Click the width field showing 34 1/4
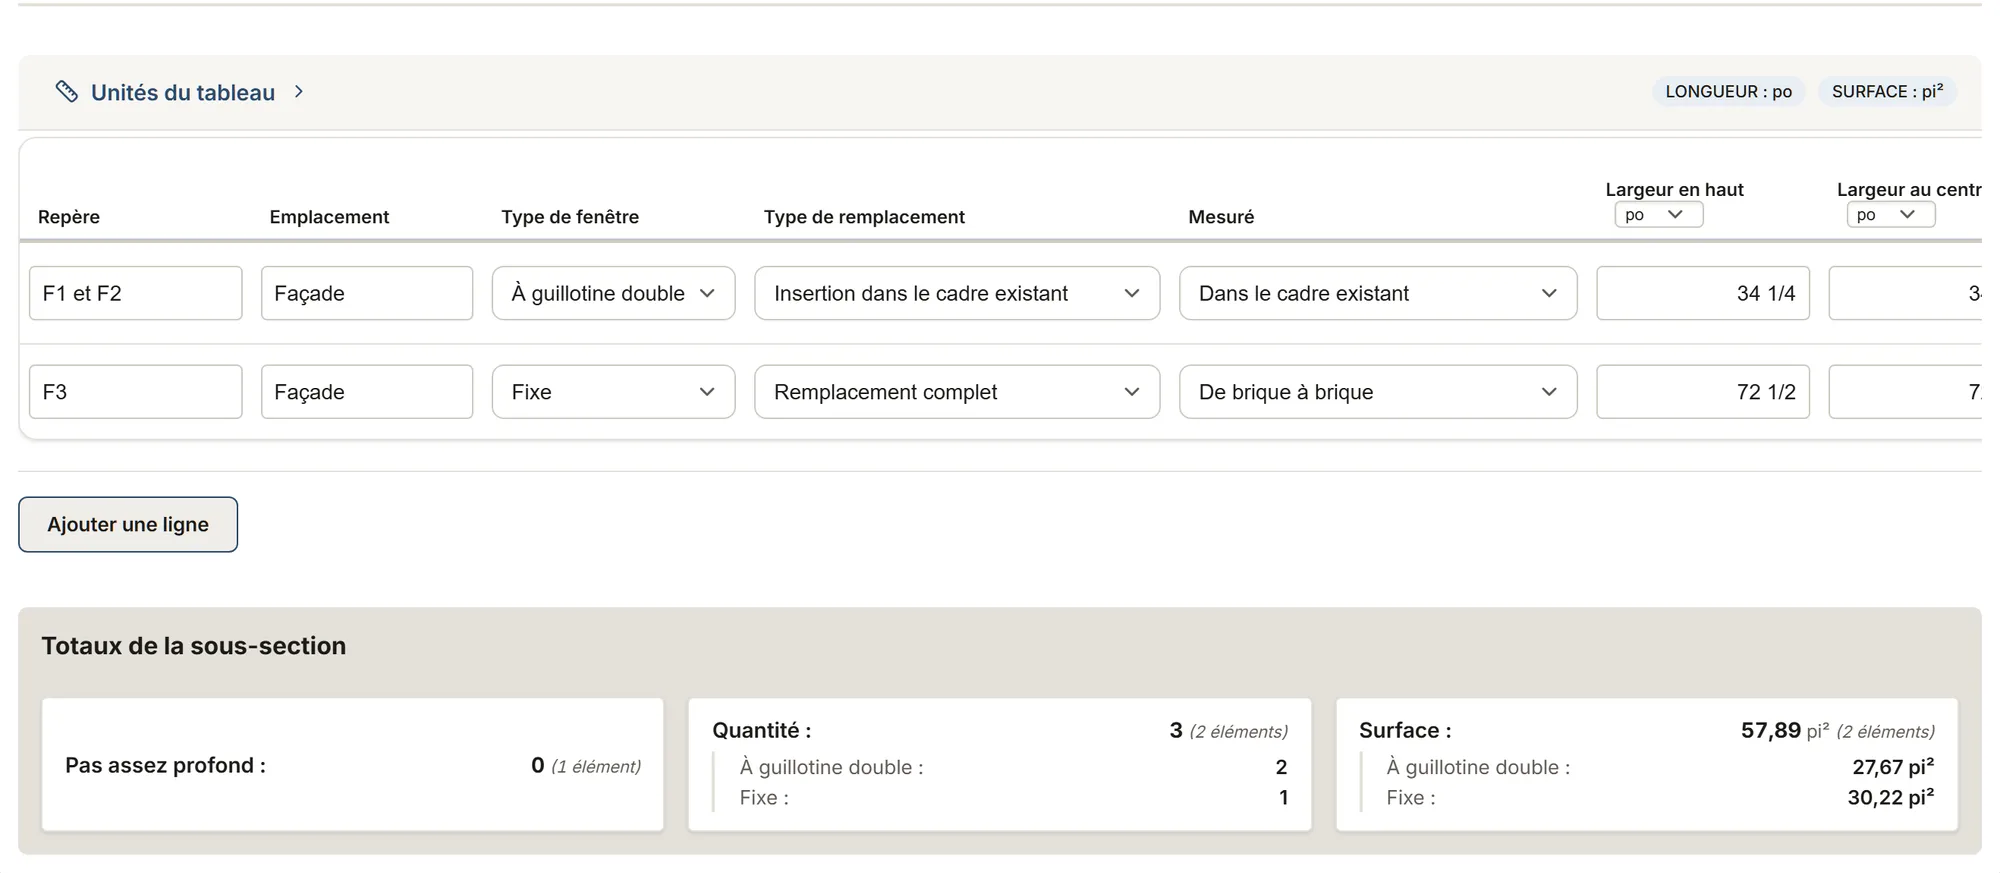Viewport: 2000px width, 873px height. coord(1703,293)
